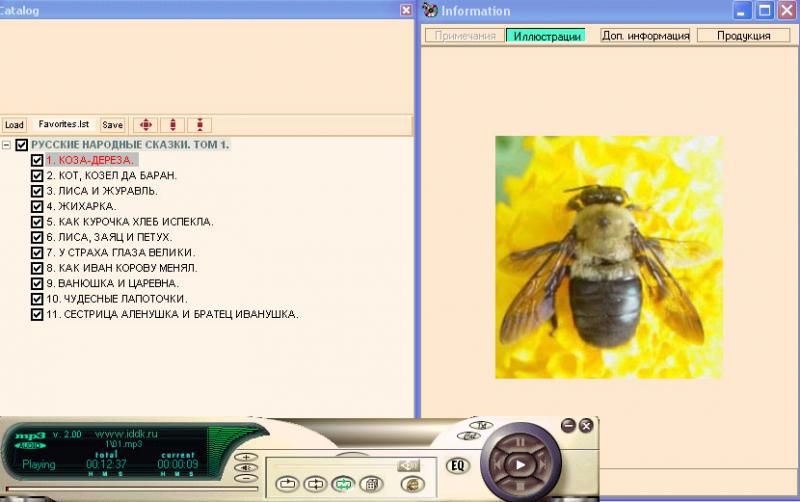The image size is (800, 502).
Task: Uncheck the ЖИХАРКА track checkbox
Action: pyautogui.click(x=37, y=206)
